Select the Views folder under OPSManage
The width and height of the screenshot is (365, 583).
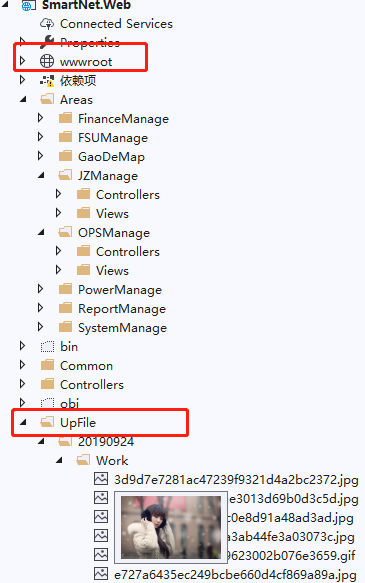[112, 270]
